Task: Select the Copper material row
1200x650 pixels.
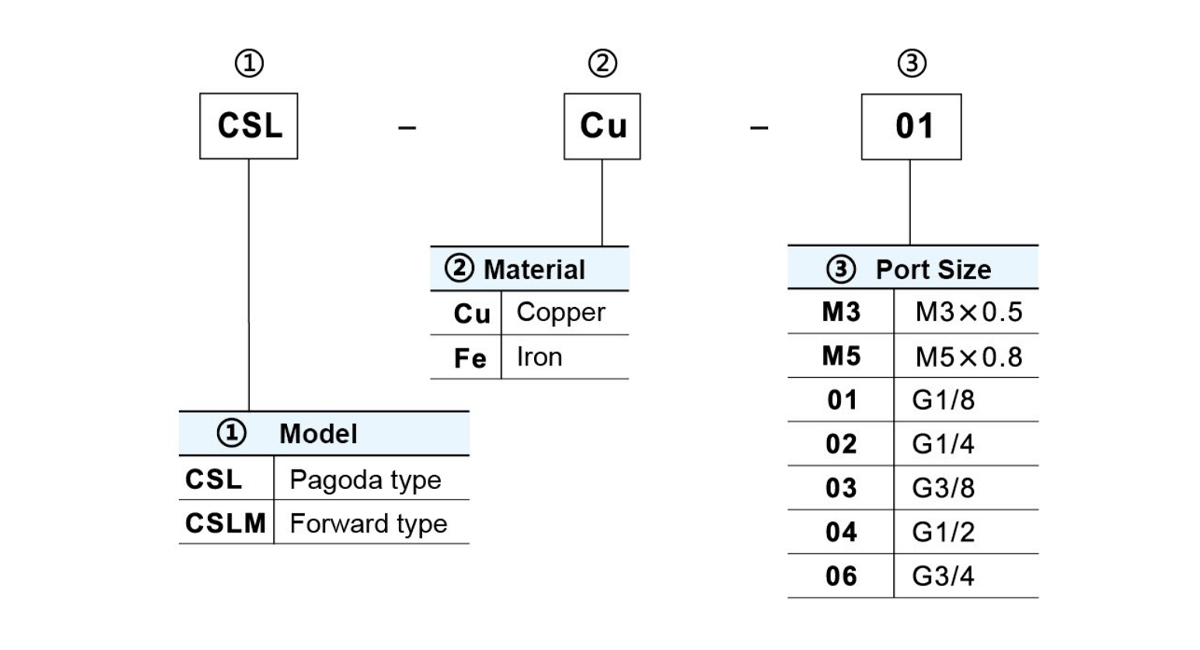Action: pyautogui.click(x=530, y=313)
